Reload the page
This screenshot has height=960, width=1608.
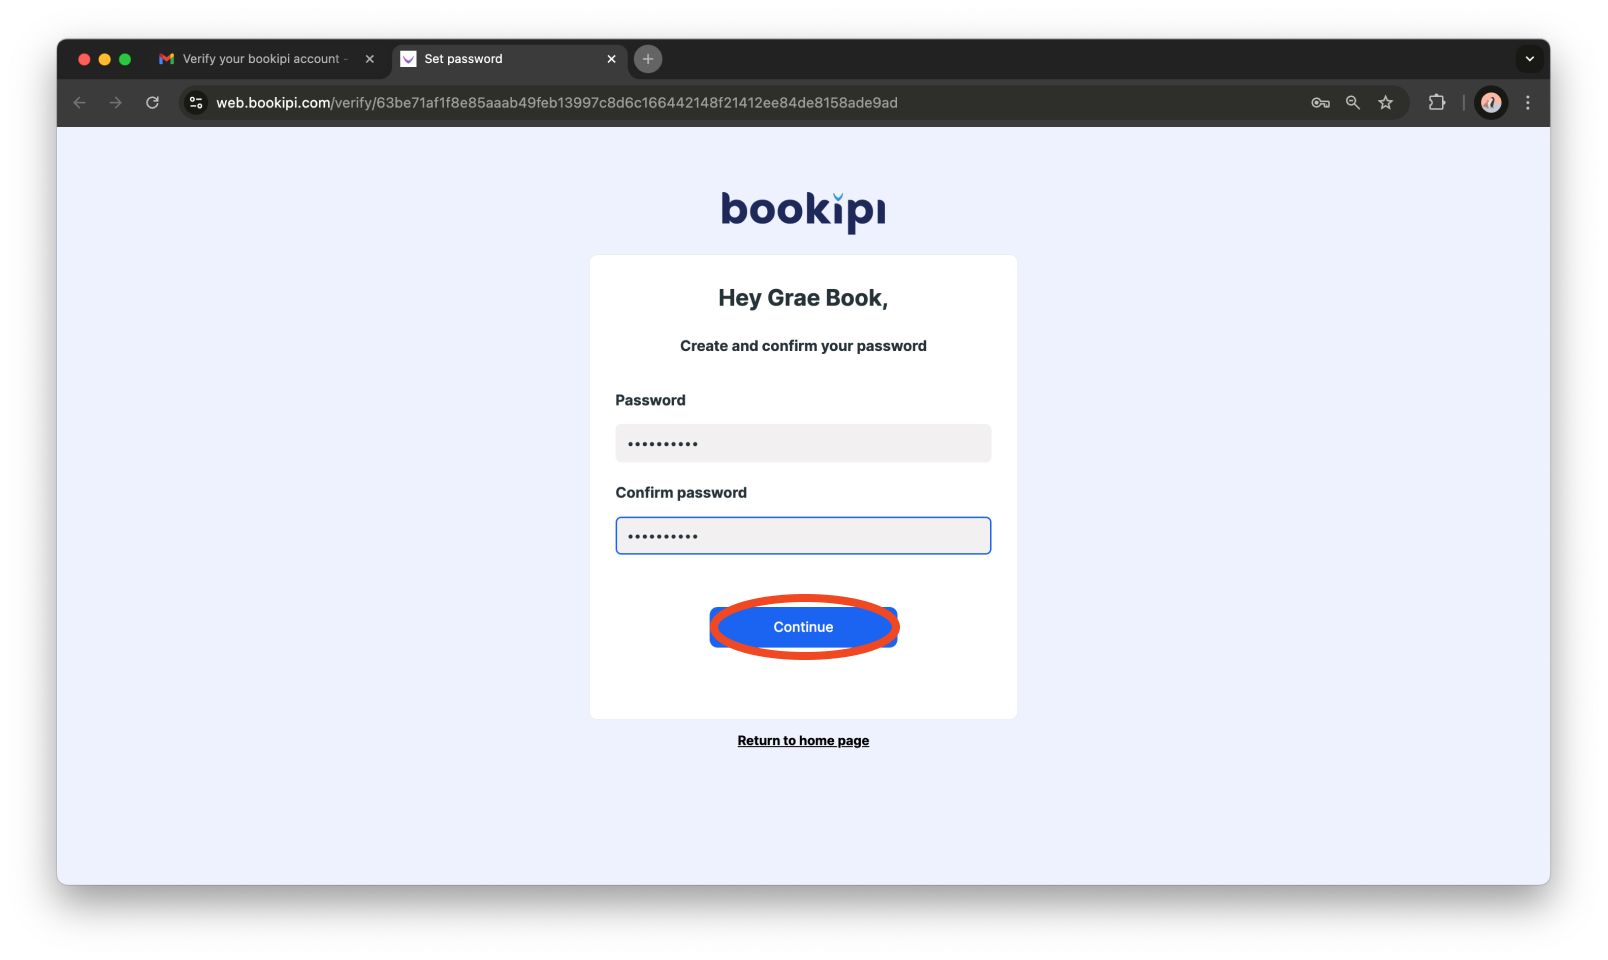click(x=152, y=102)
